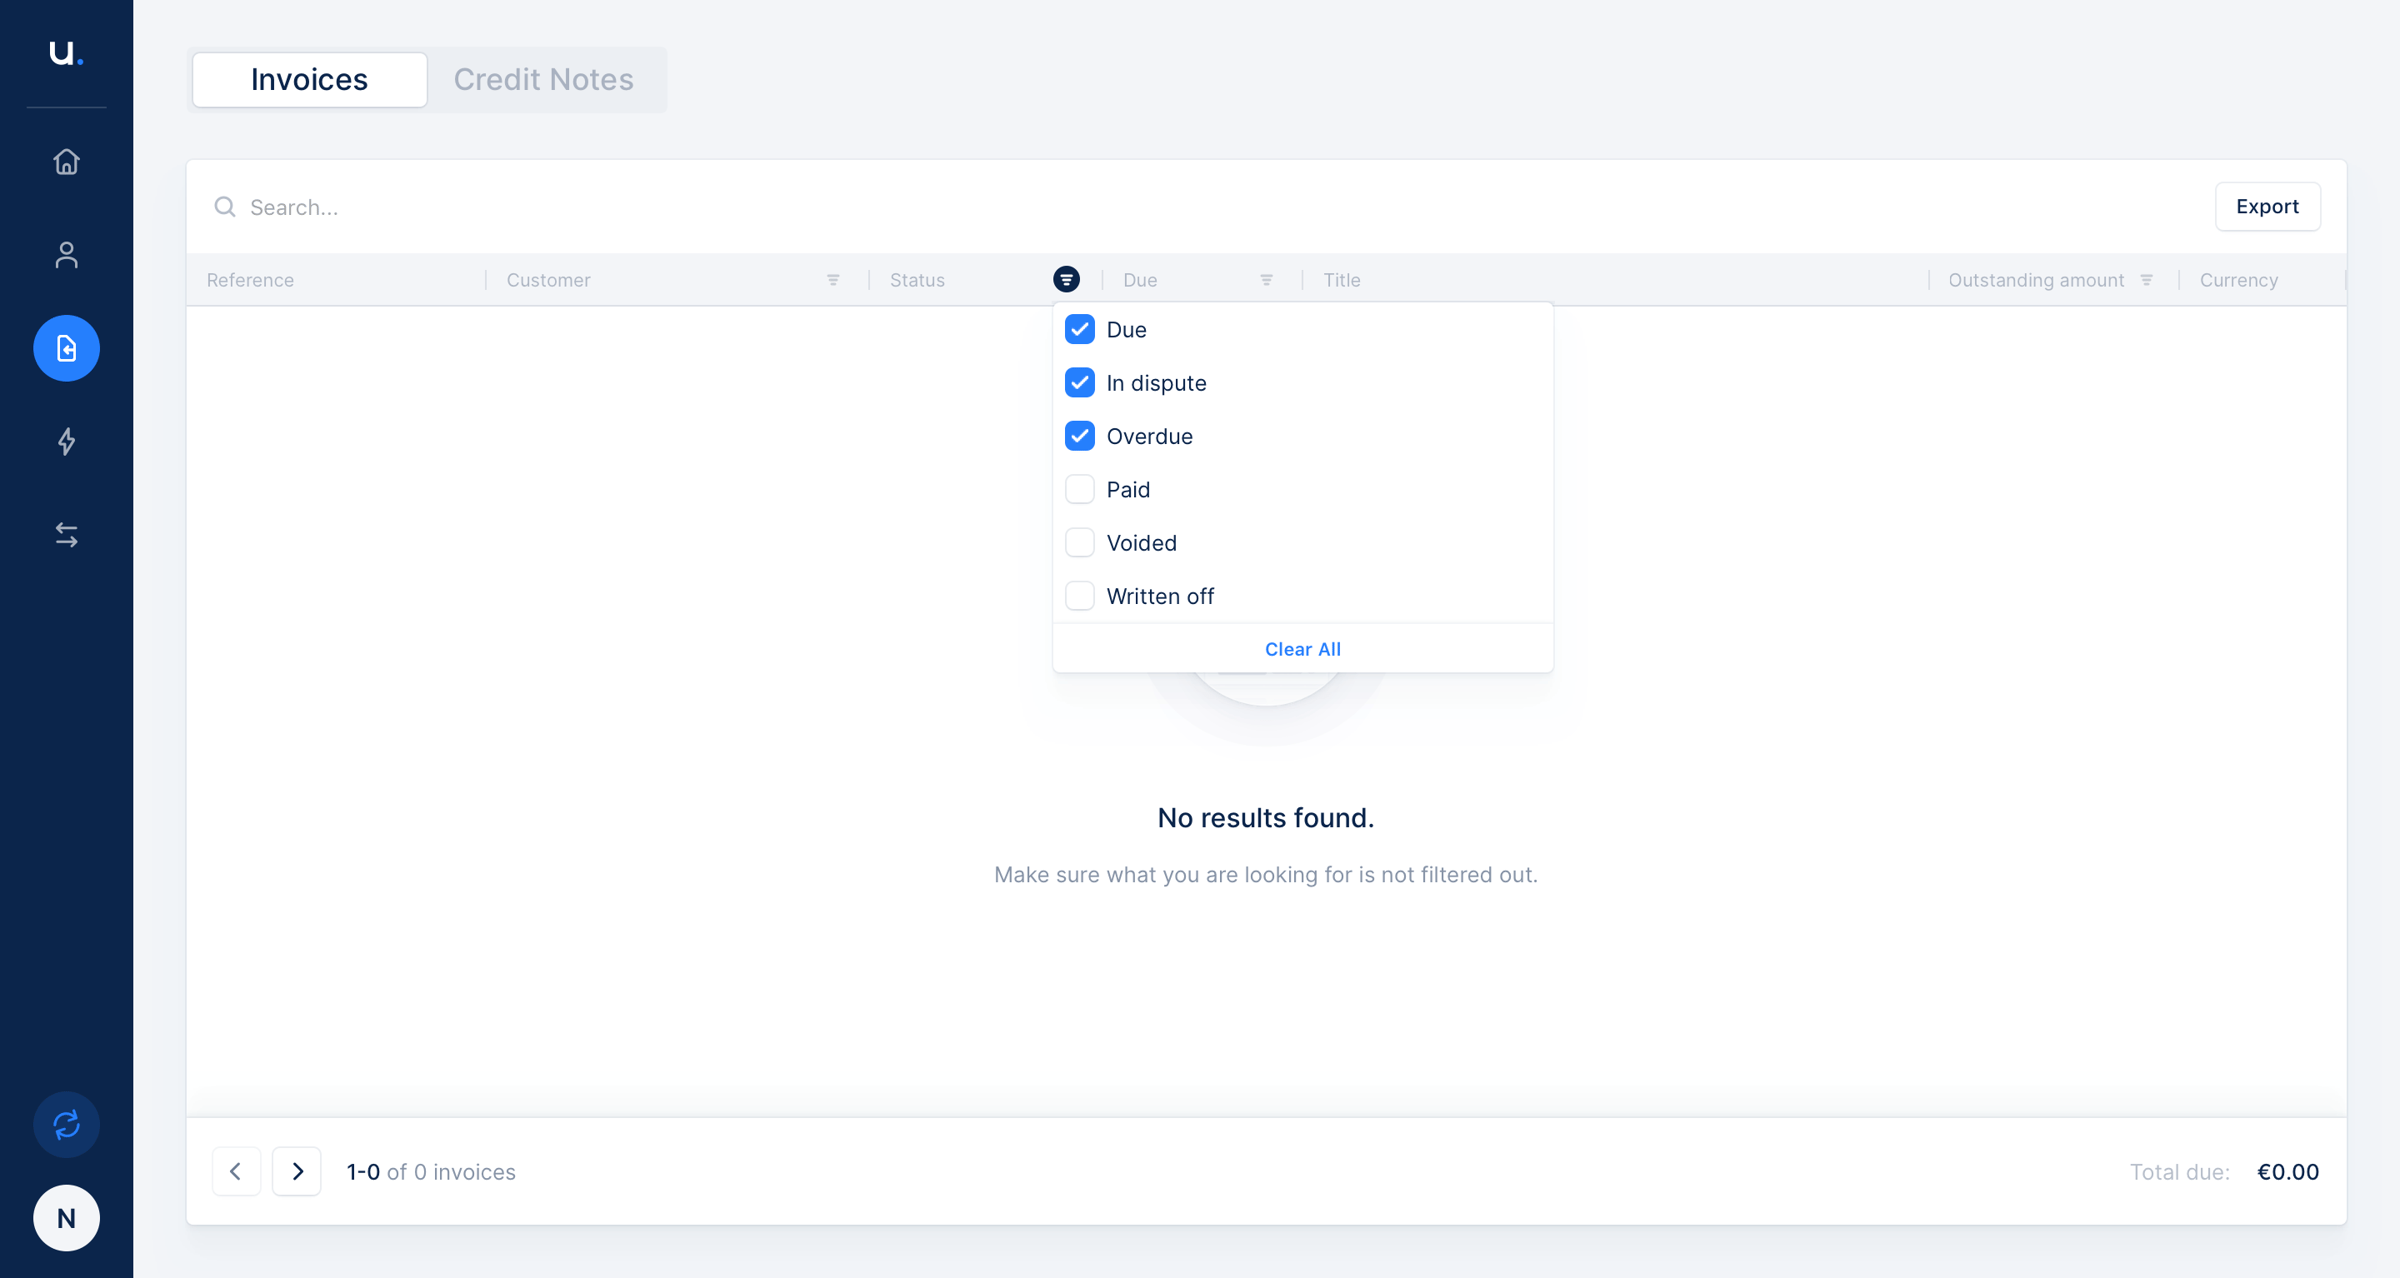Image resolution: width=2400 pixels, height=1278 pixels.
Task: Click the Status column header
Action: (917, 280)
